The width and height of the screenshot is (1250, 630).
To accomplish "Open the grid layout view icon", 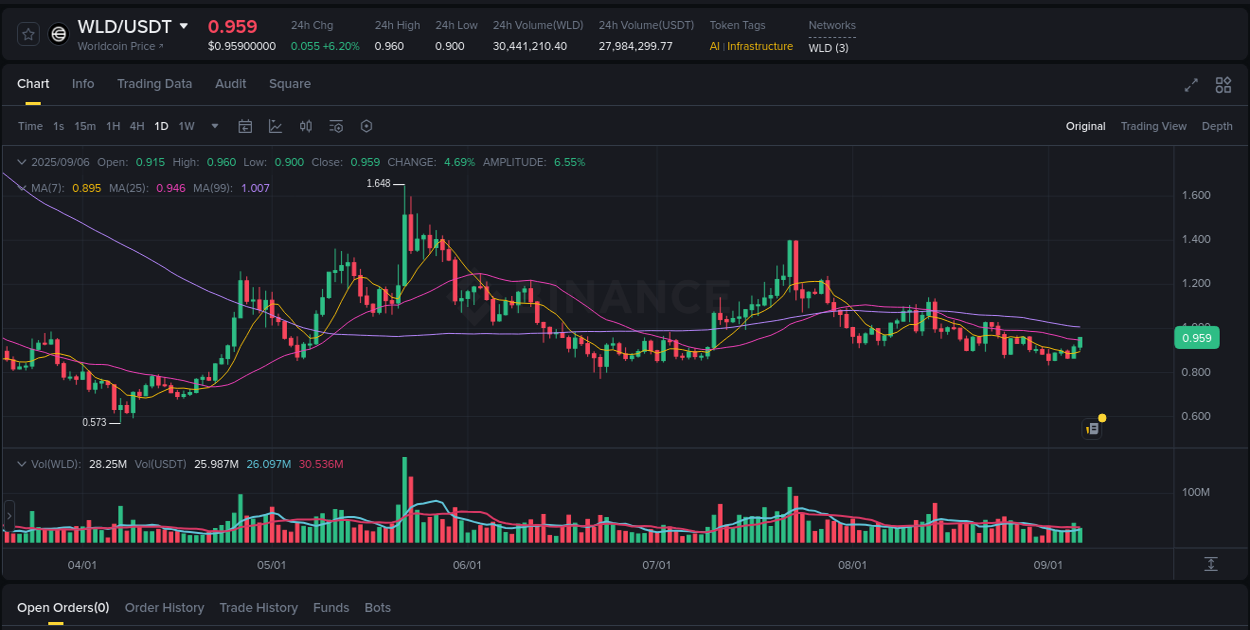I will click(1223, 86).
